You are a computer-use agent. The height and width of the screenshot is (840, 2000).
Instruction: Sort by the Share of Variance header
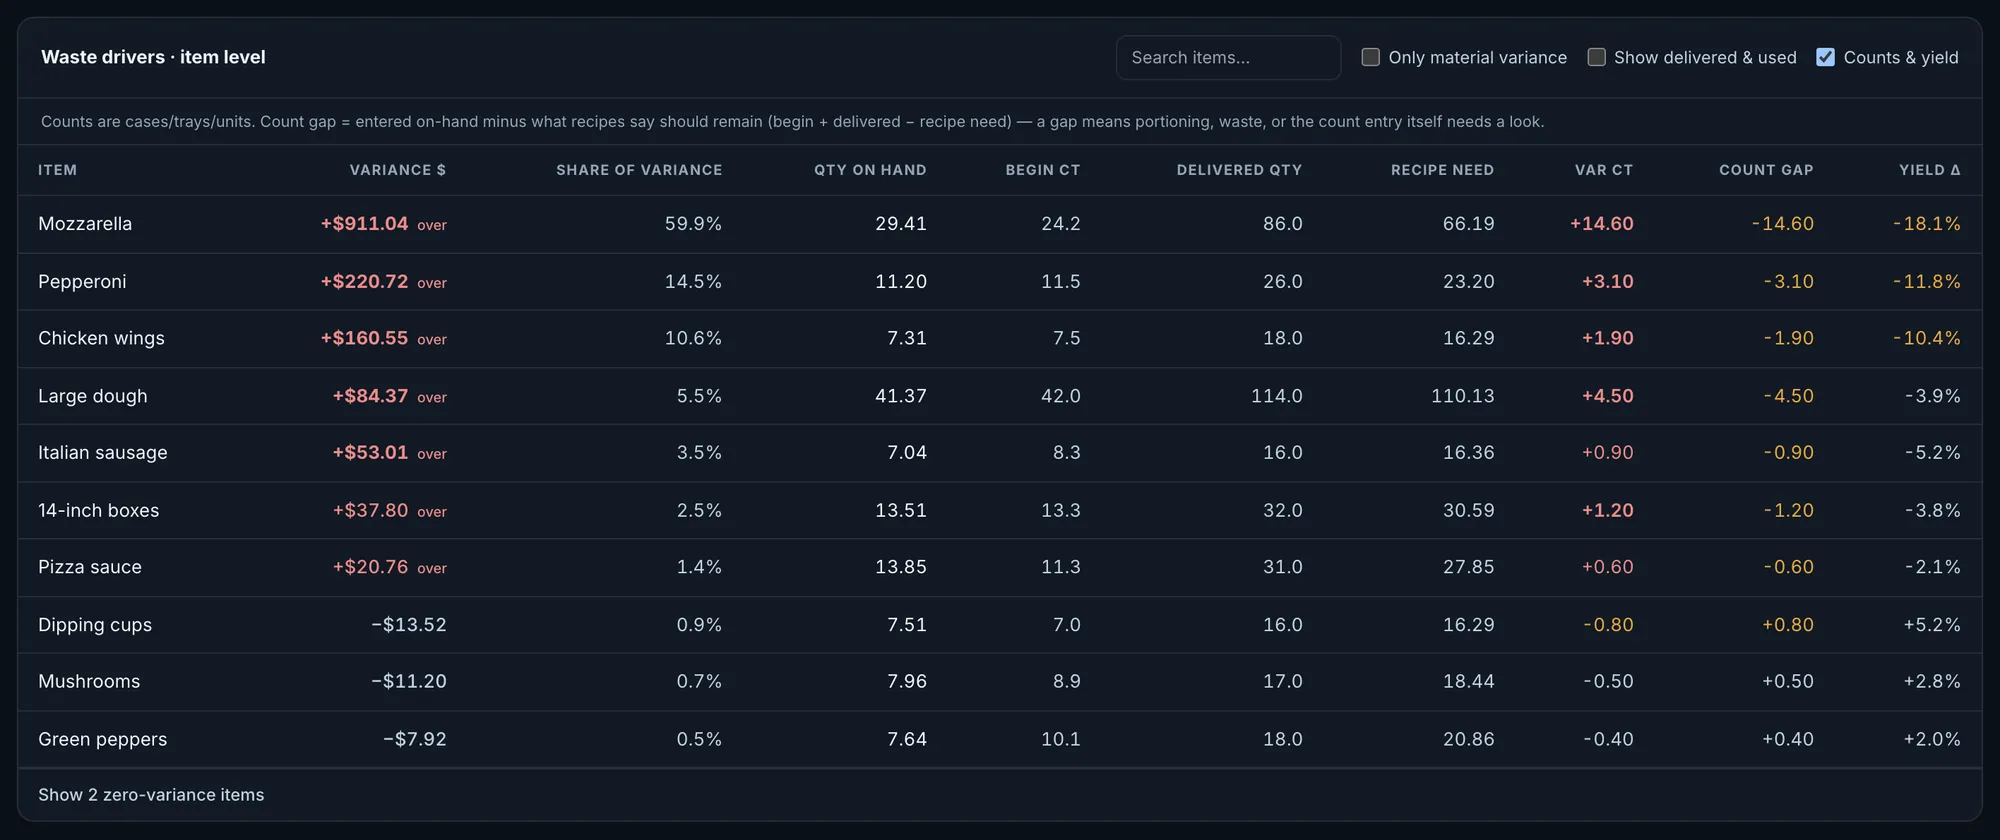point(639,170)
